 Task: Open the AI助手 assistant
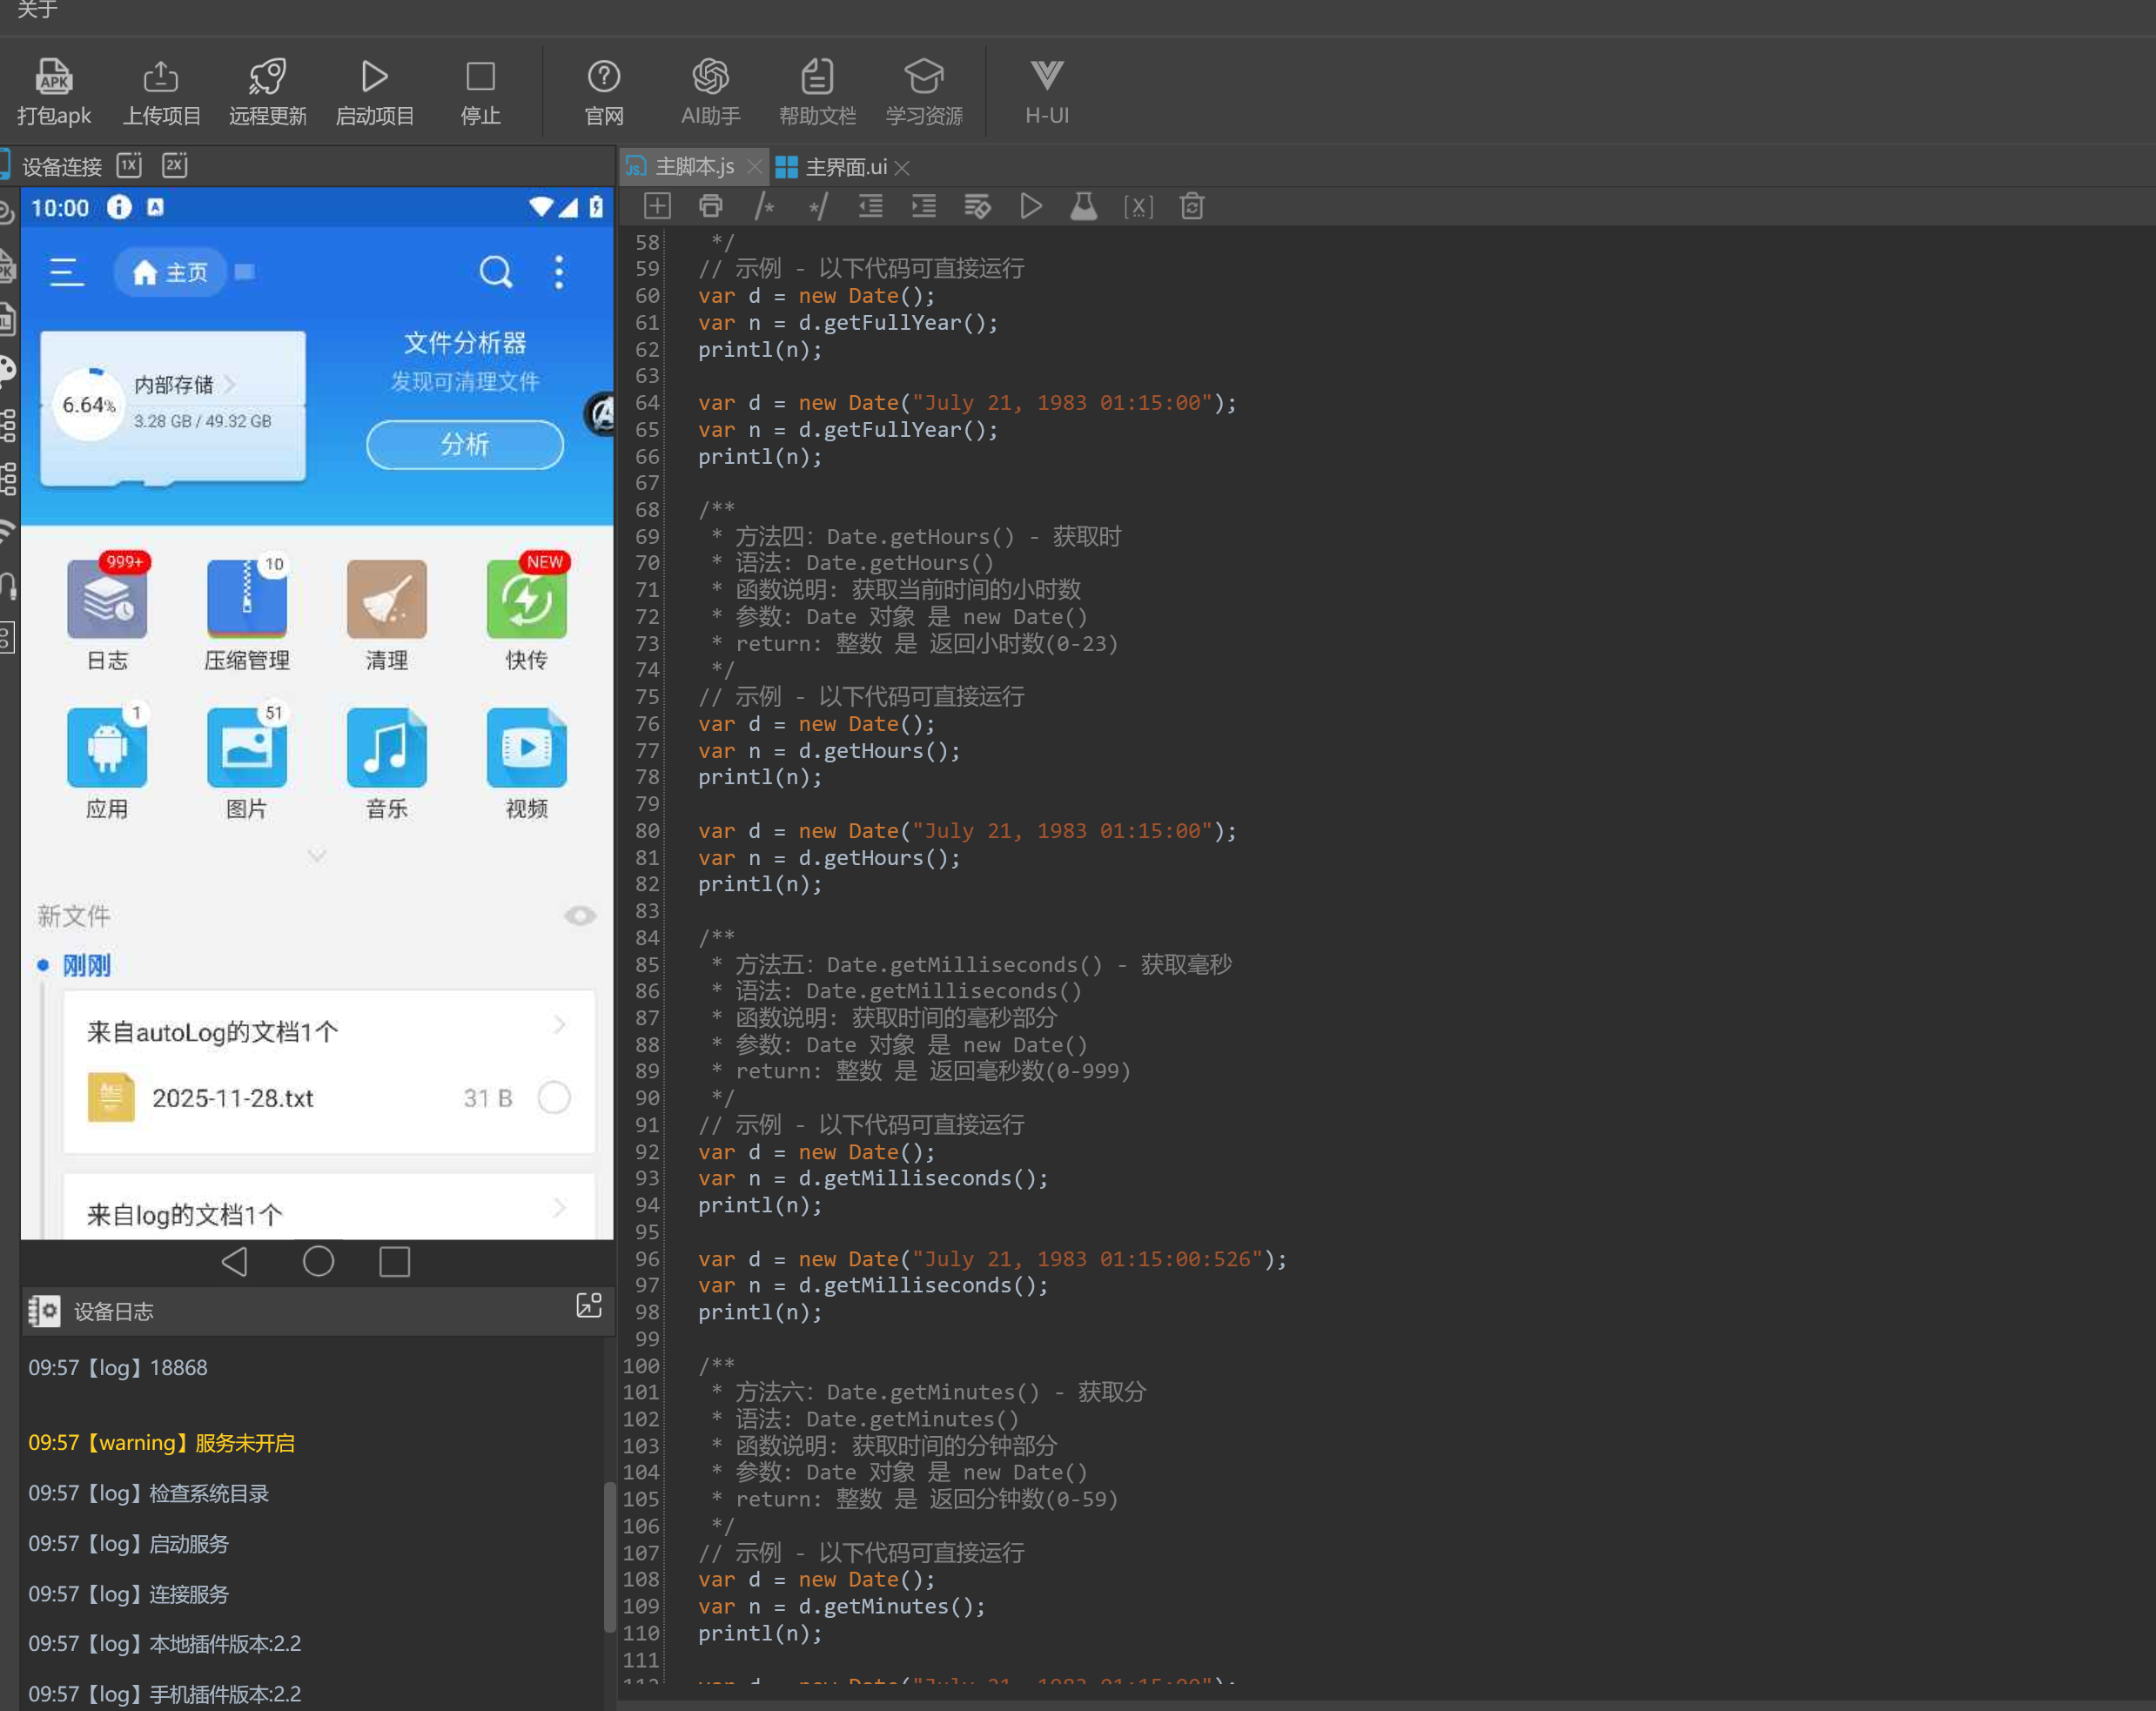click(x=710, y=77)
